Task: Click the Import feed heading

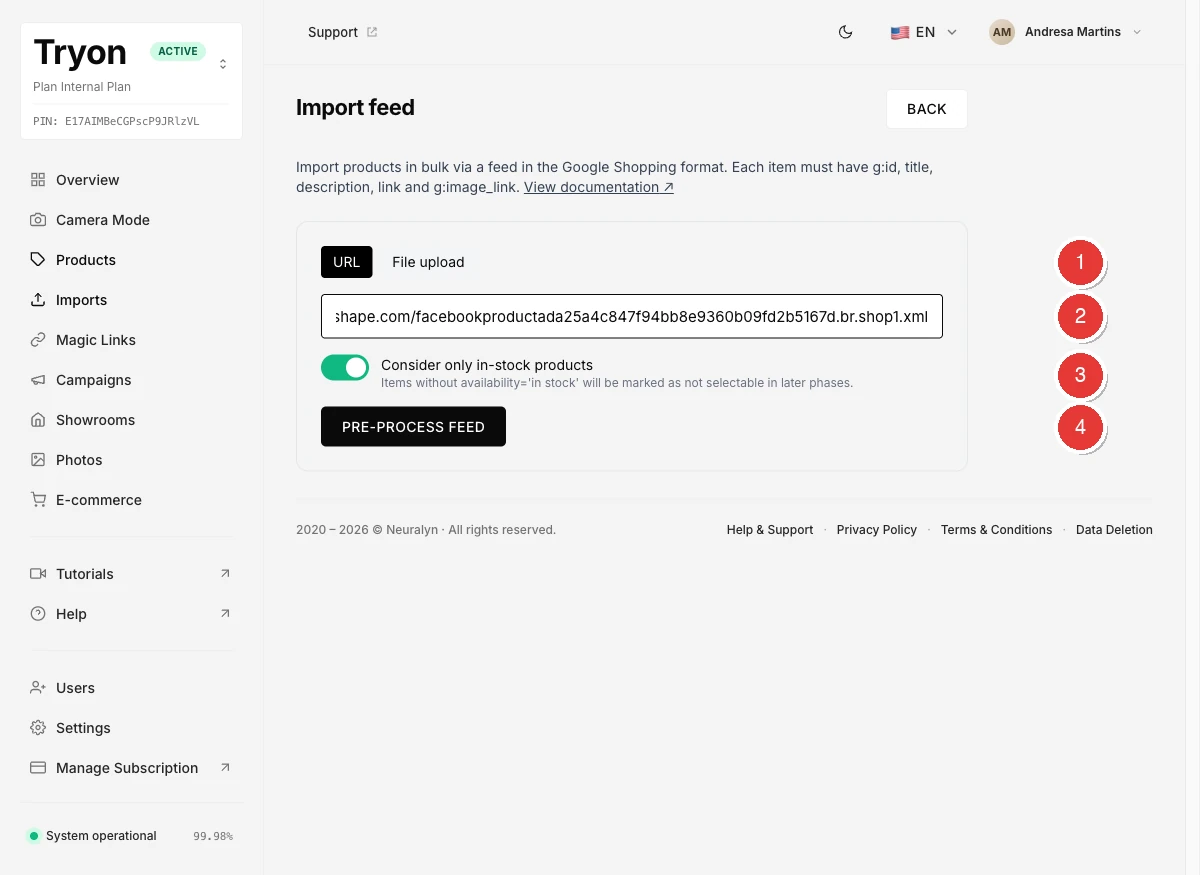Action: click(355, 108)
